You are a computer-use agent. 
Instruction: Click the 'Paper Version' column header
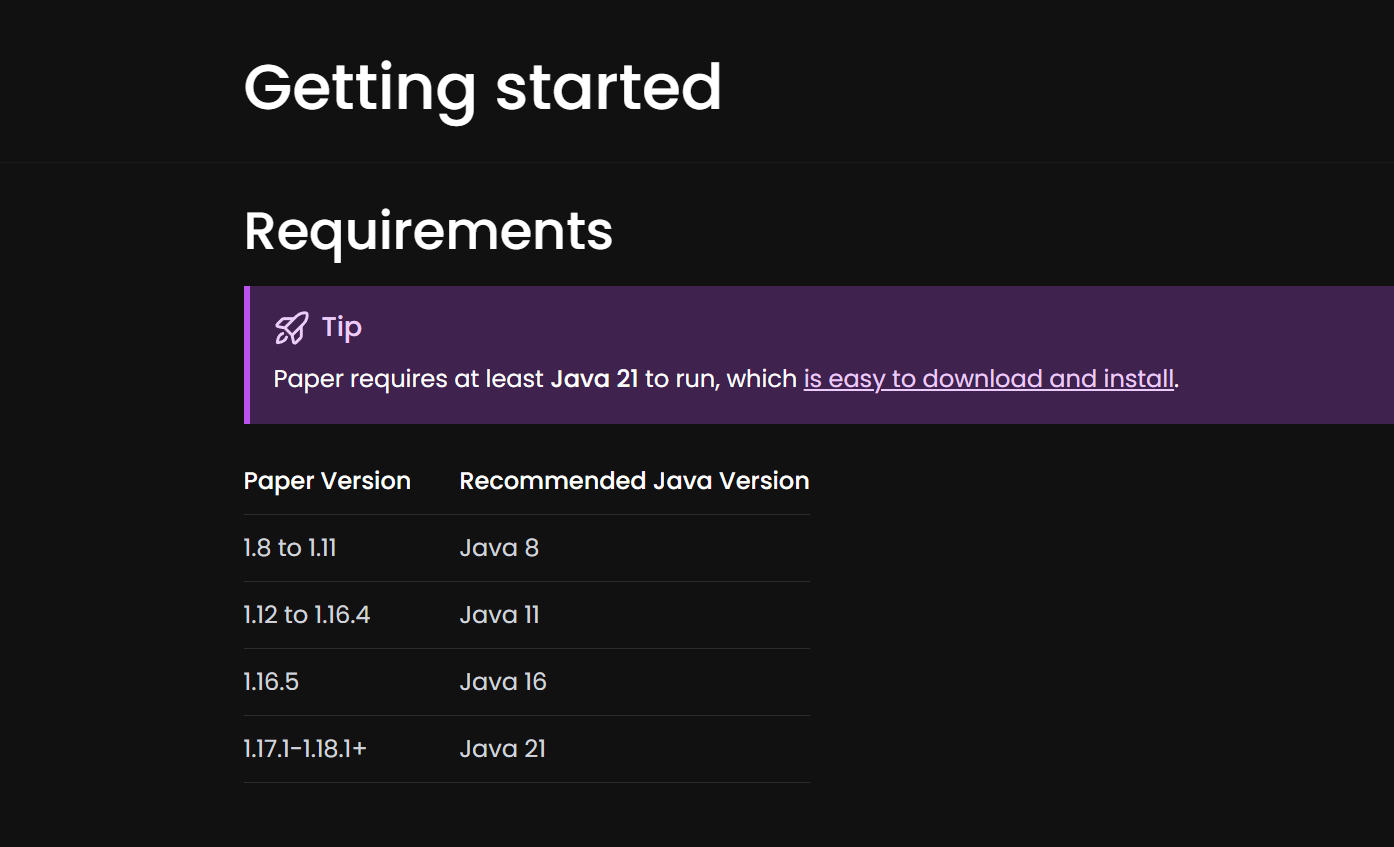pos(327,481)
